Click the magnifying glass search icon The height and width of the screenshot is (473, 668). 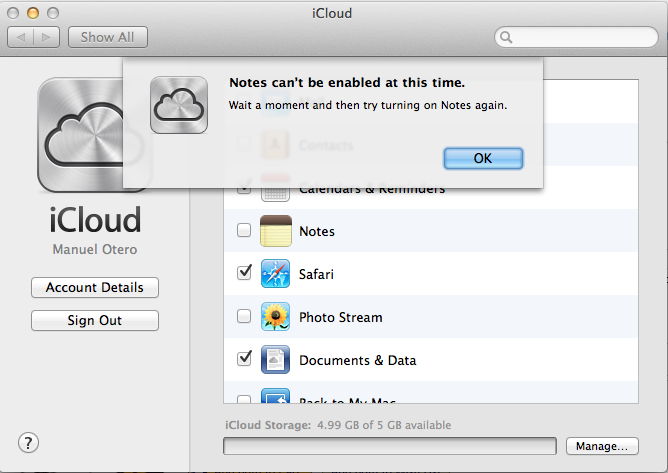click(507, 38)
